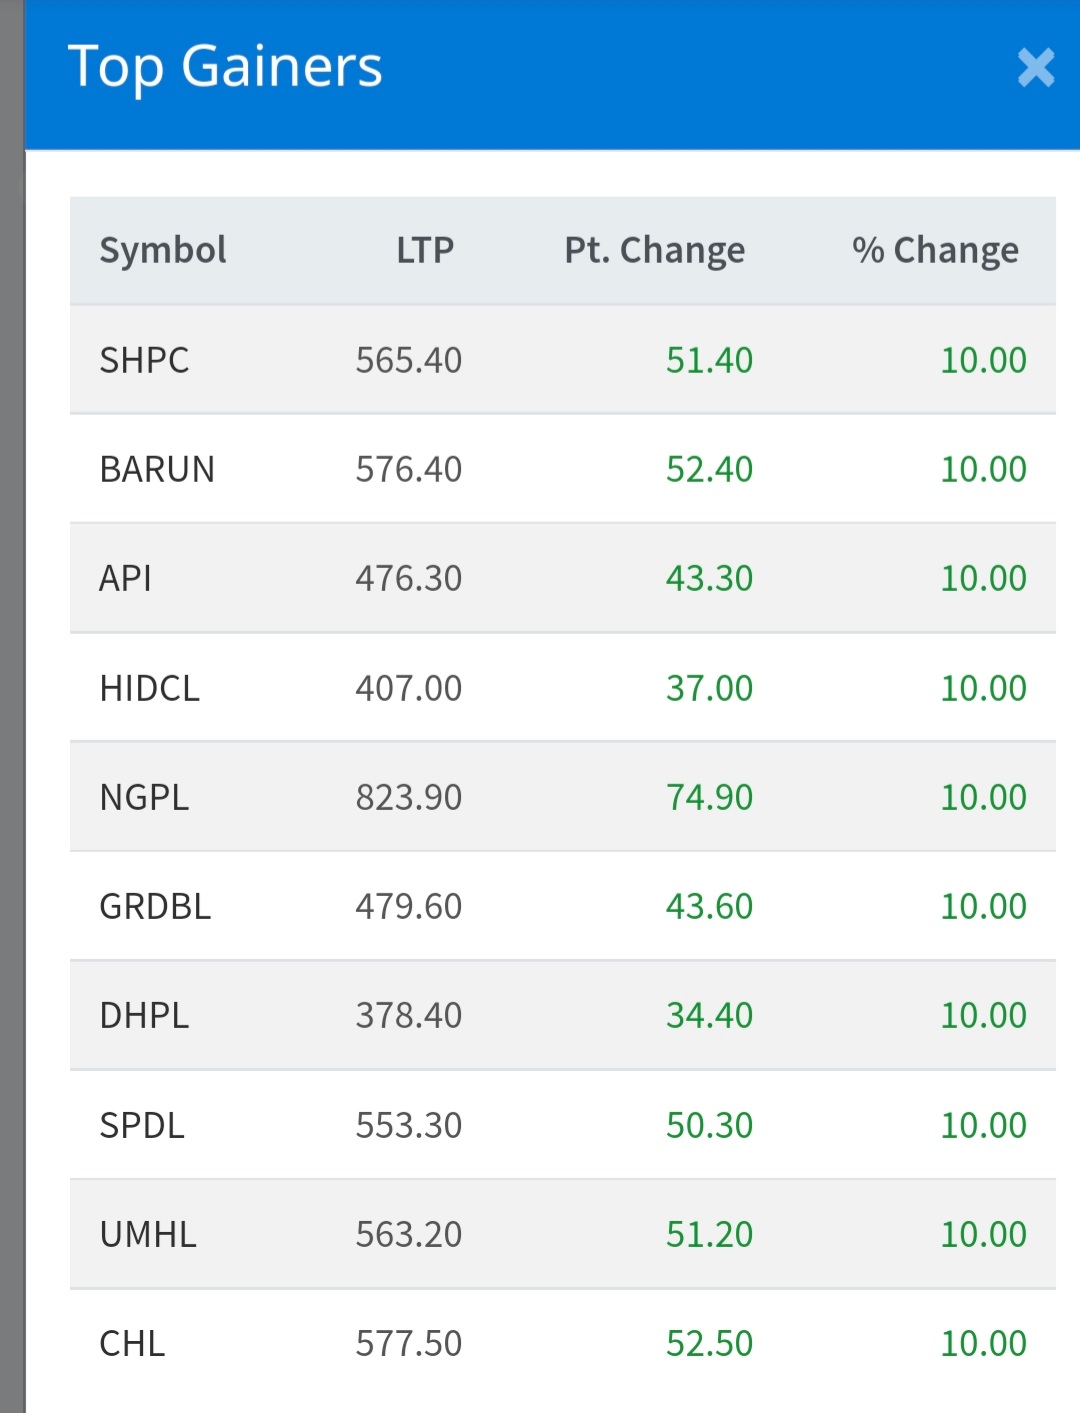Click SHPC's 51.40 point change
The width and height of the screenshot is (1080, 1413).
point(710,360)
